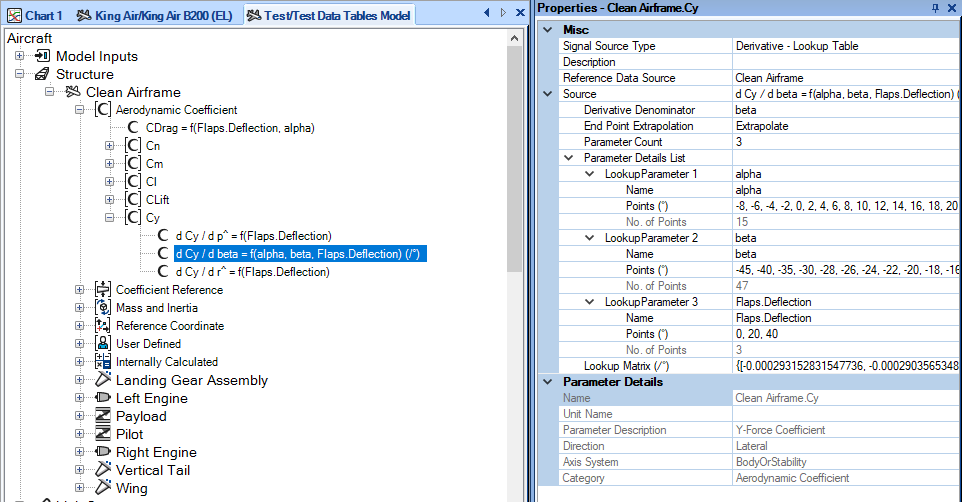Image resolution: width=962 pixels, height=502 pixels.
Task: Expand the Cn coefficient node
Action: click(x=109, y=145)
